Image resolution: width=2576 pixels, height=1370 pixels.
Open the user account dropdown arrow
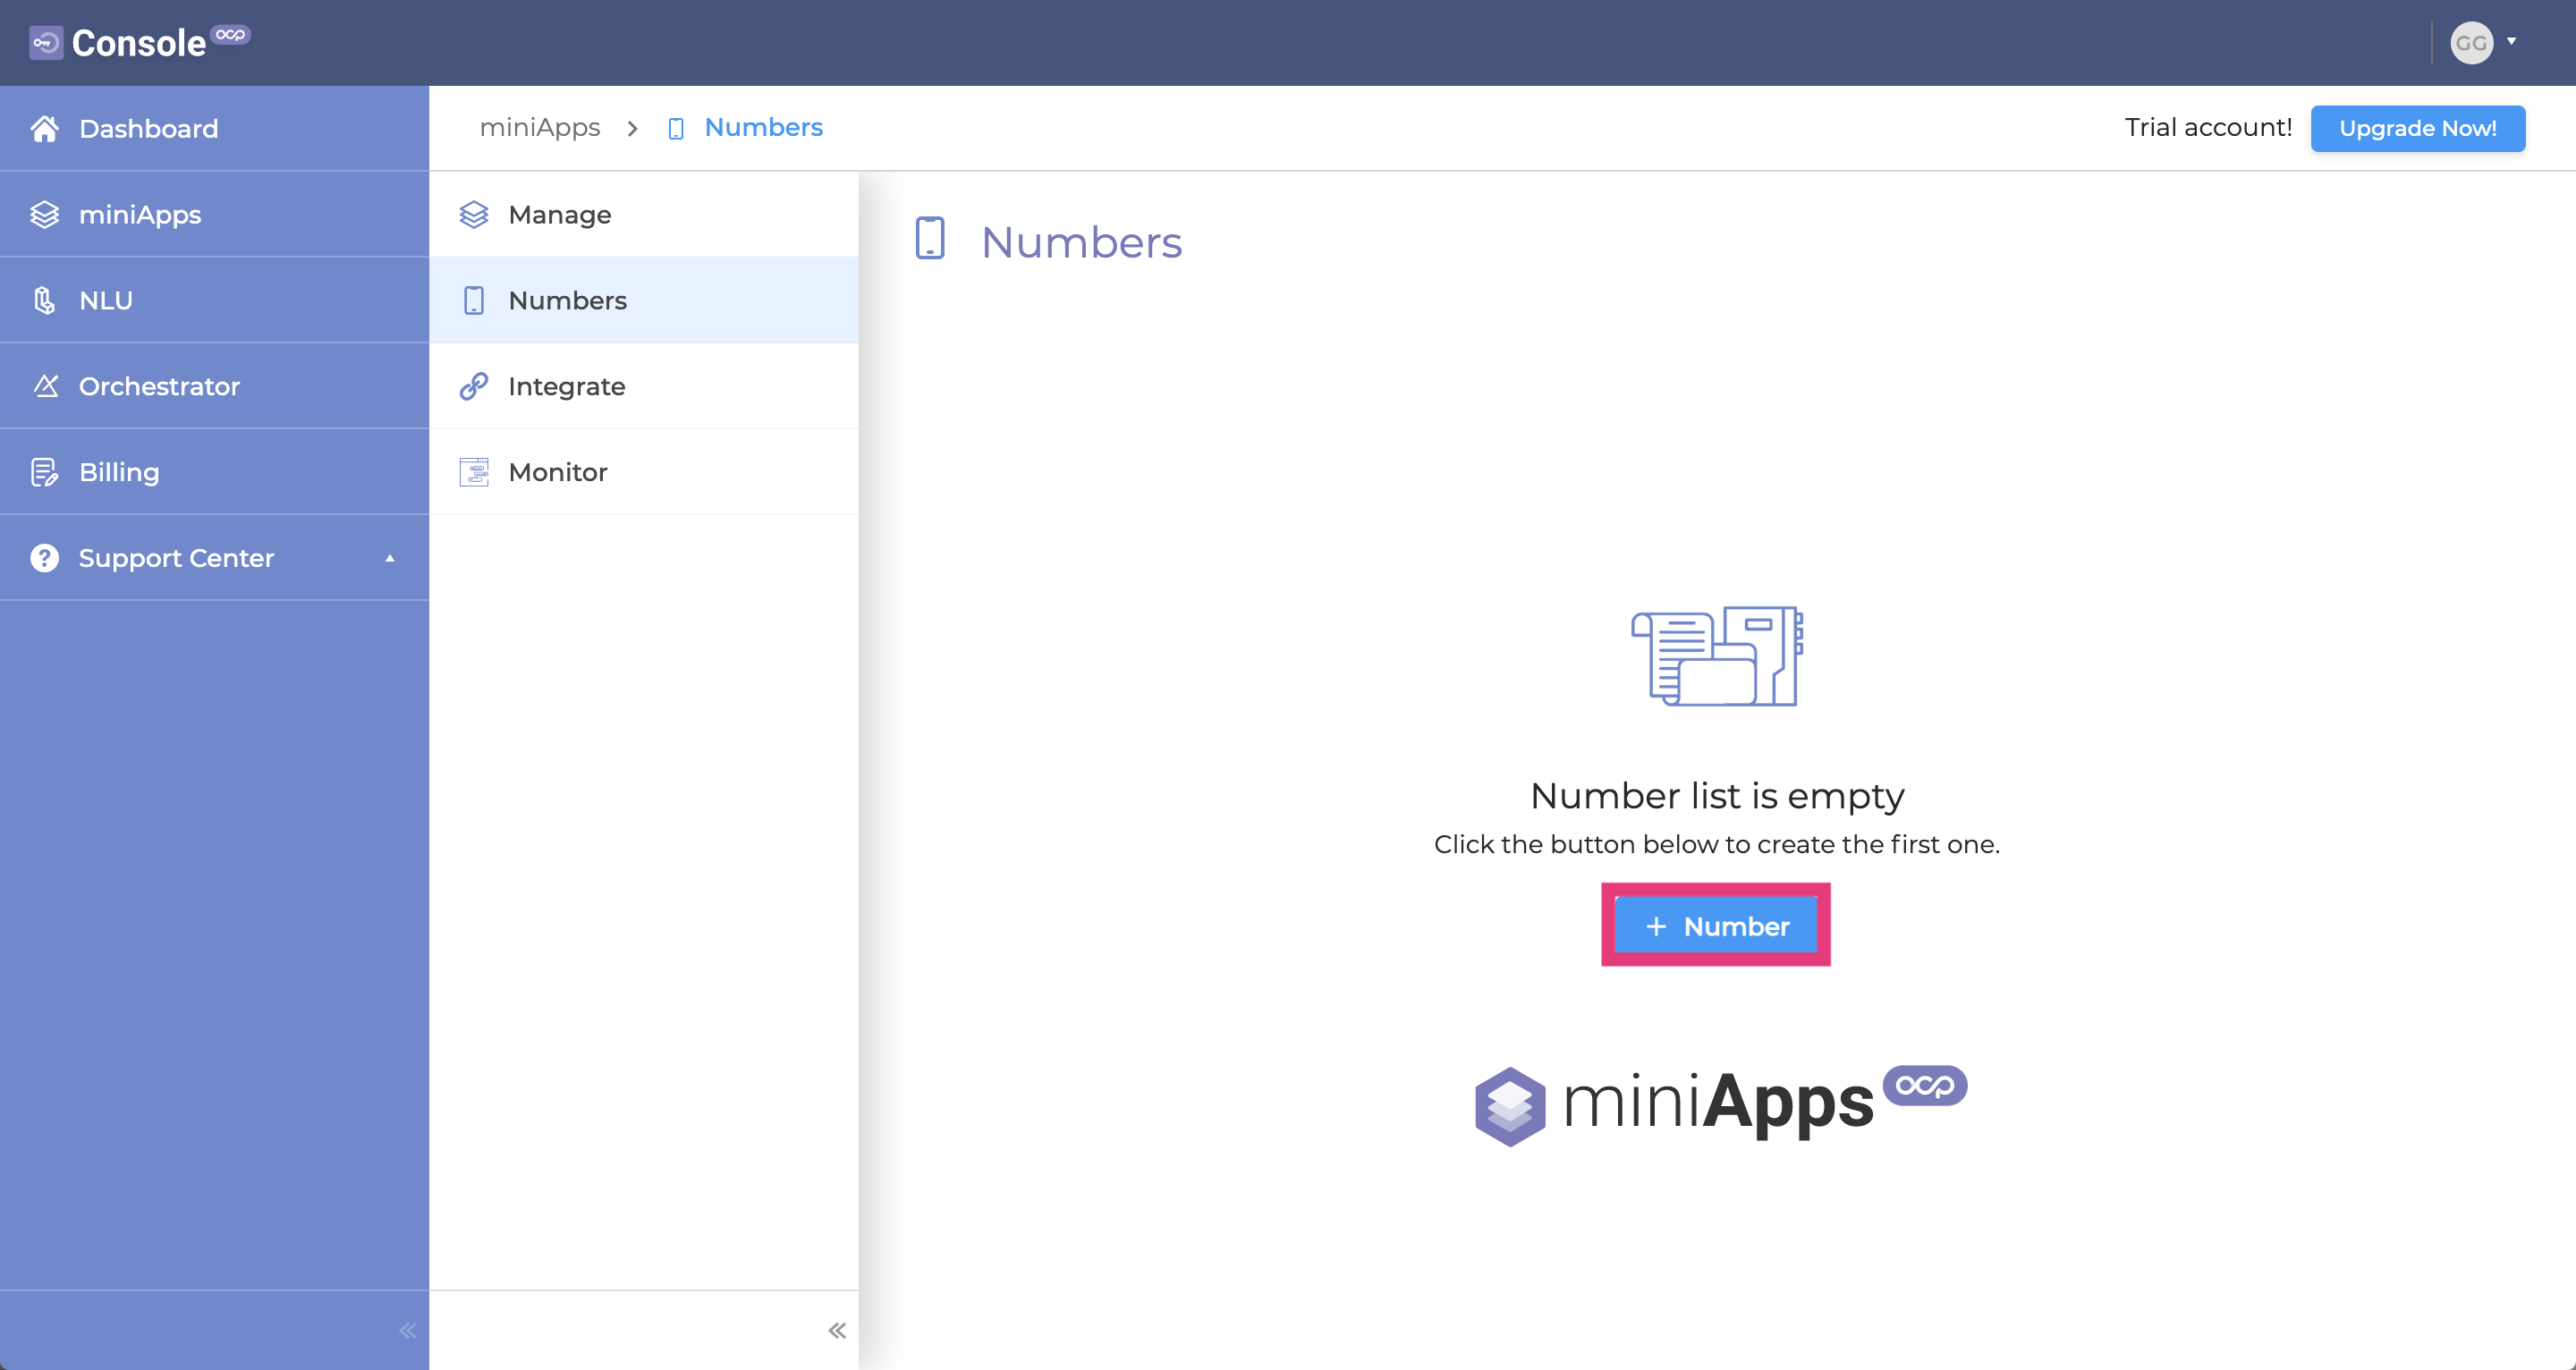click(2511, 42)
